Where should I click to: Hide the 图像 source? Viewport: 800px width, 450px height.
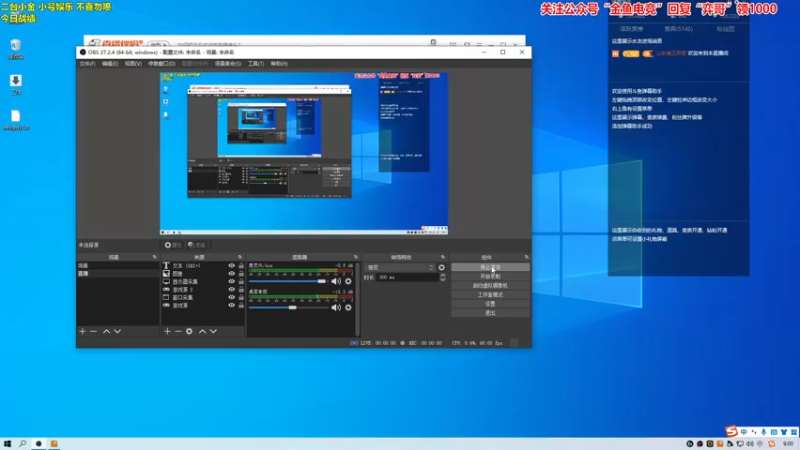click(x=231, y=273)
